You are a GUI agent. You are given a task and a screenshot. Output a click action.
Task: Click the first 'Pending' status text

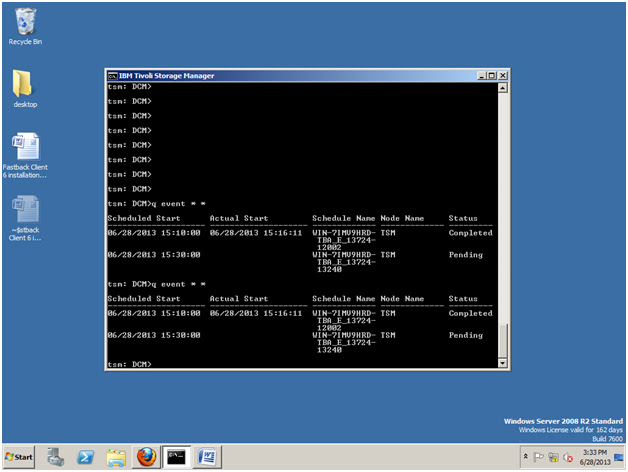pyautogui.click(x=466, y=255)
